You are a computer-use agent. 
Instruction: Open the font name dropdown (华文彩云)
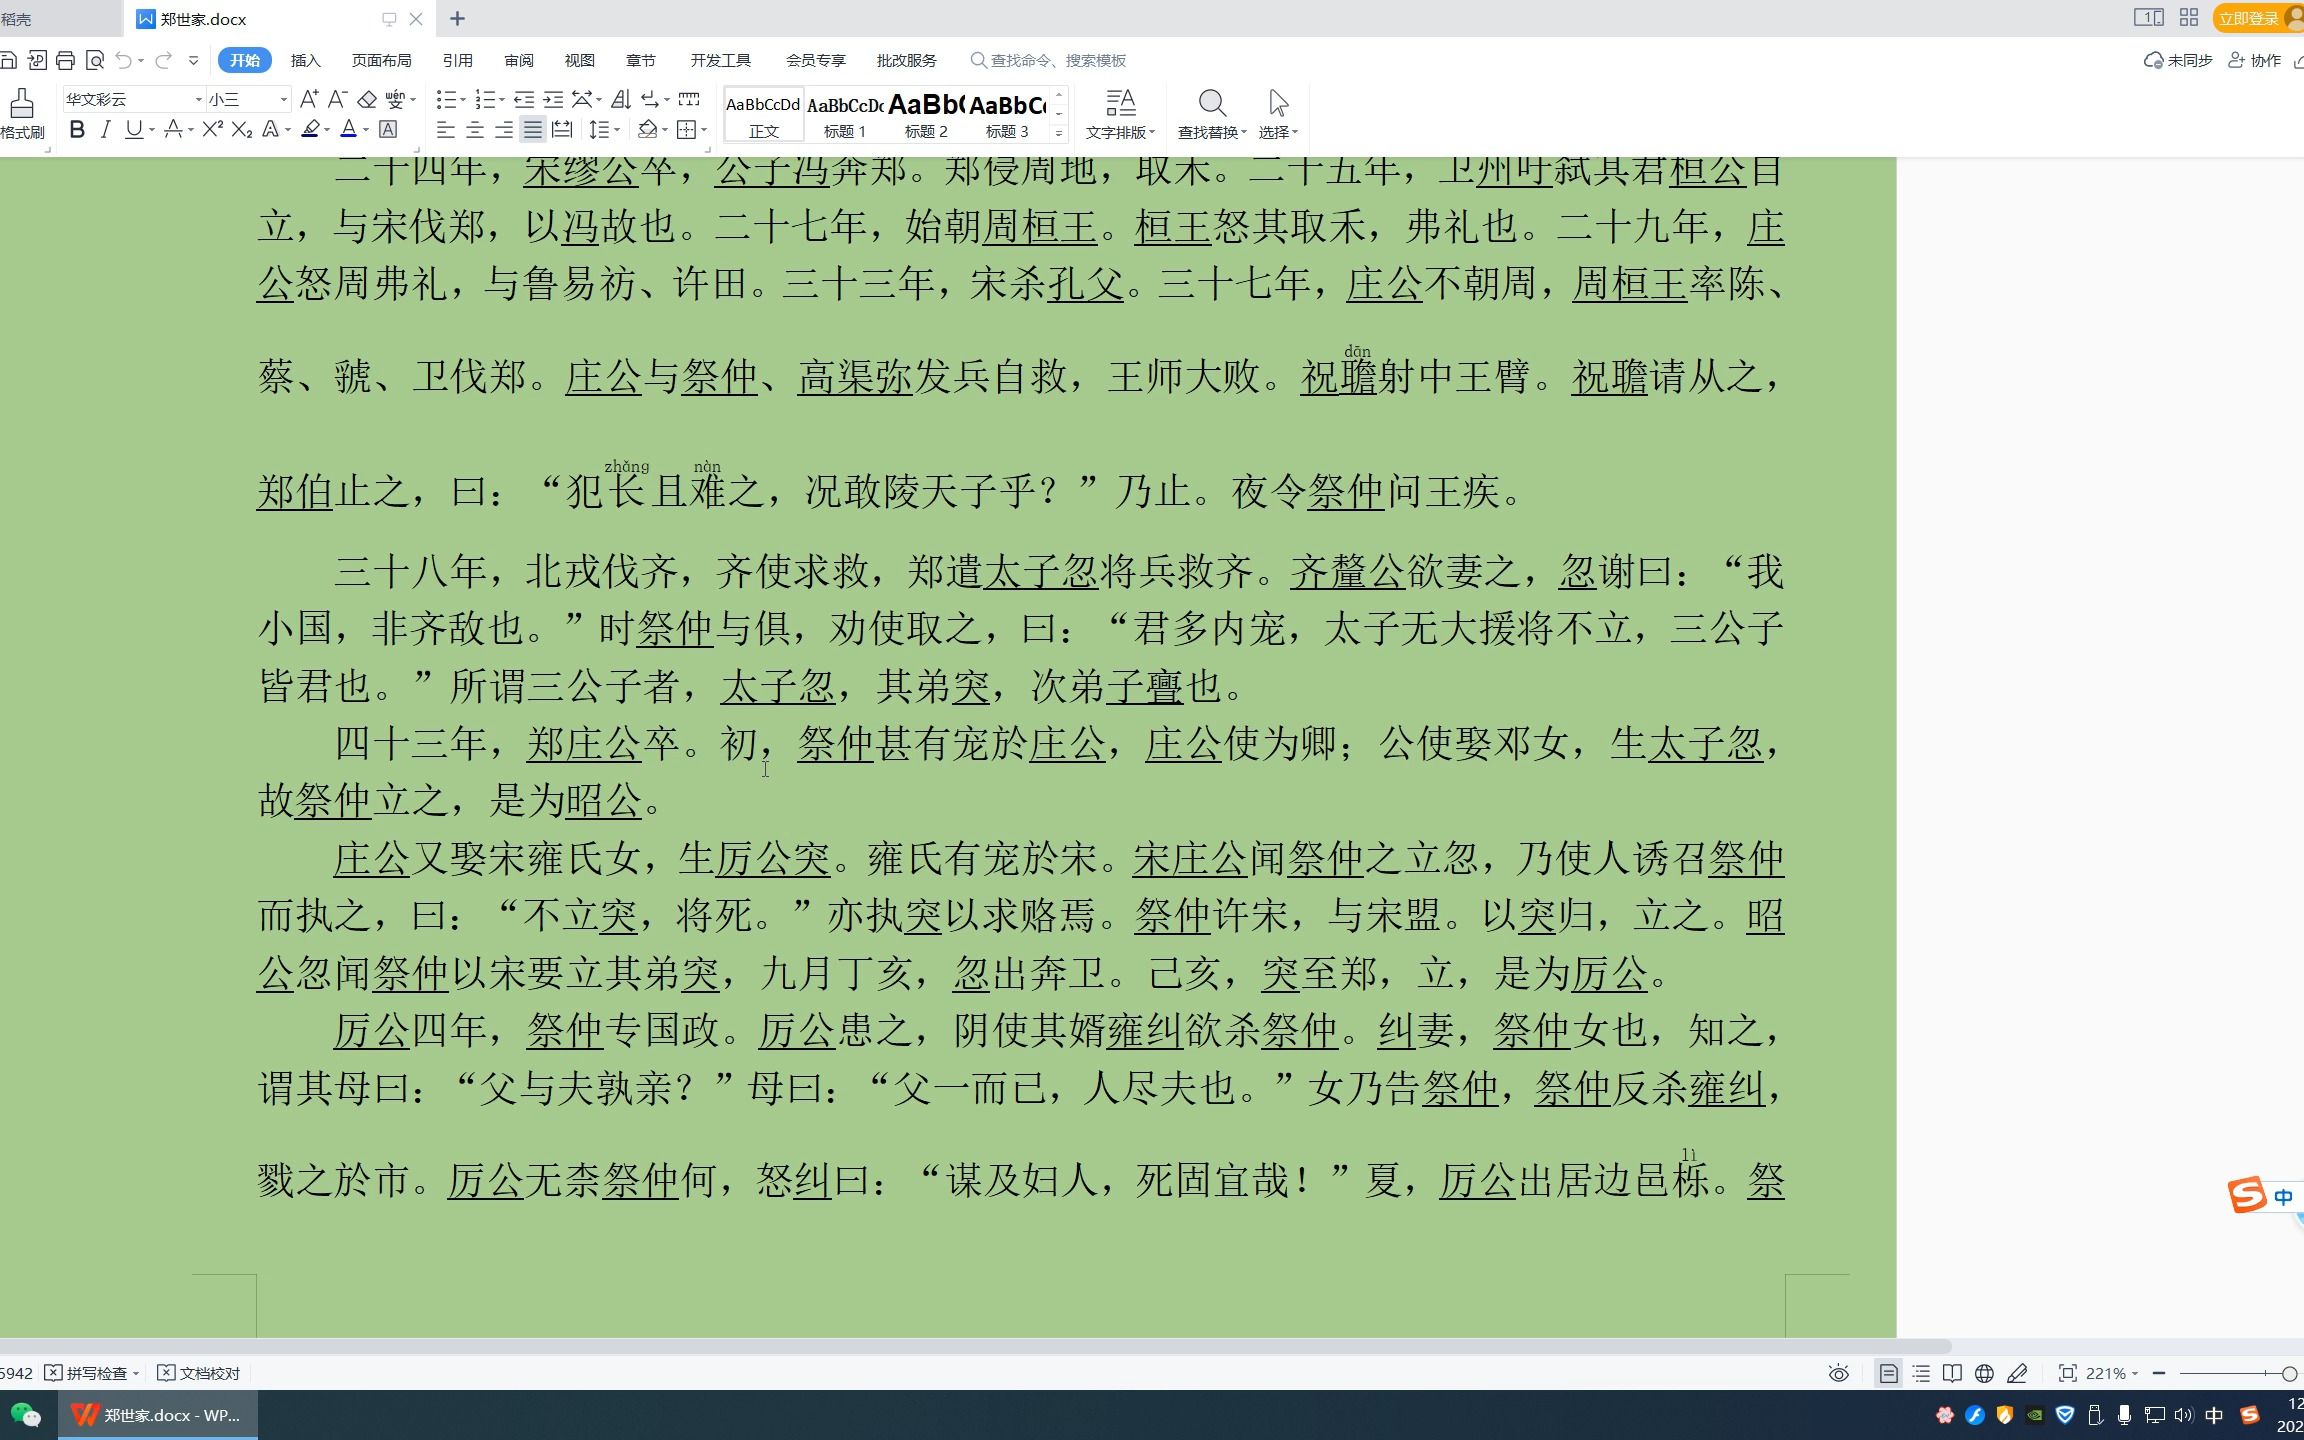(x=198, y=99)
